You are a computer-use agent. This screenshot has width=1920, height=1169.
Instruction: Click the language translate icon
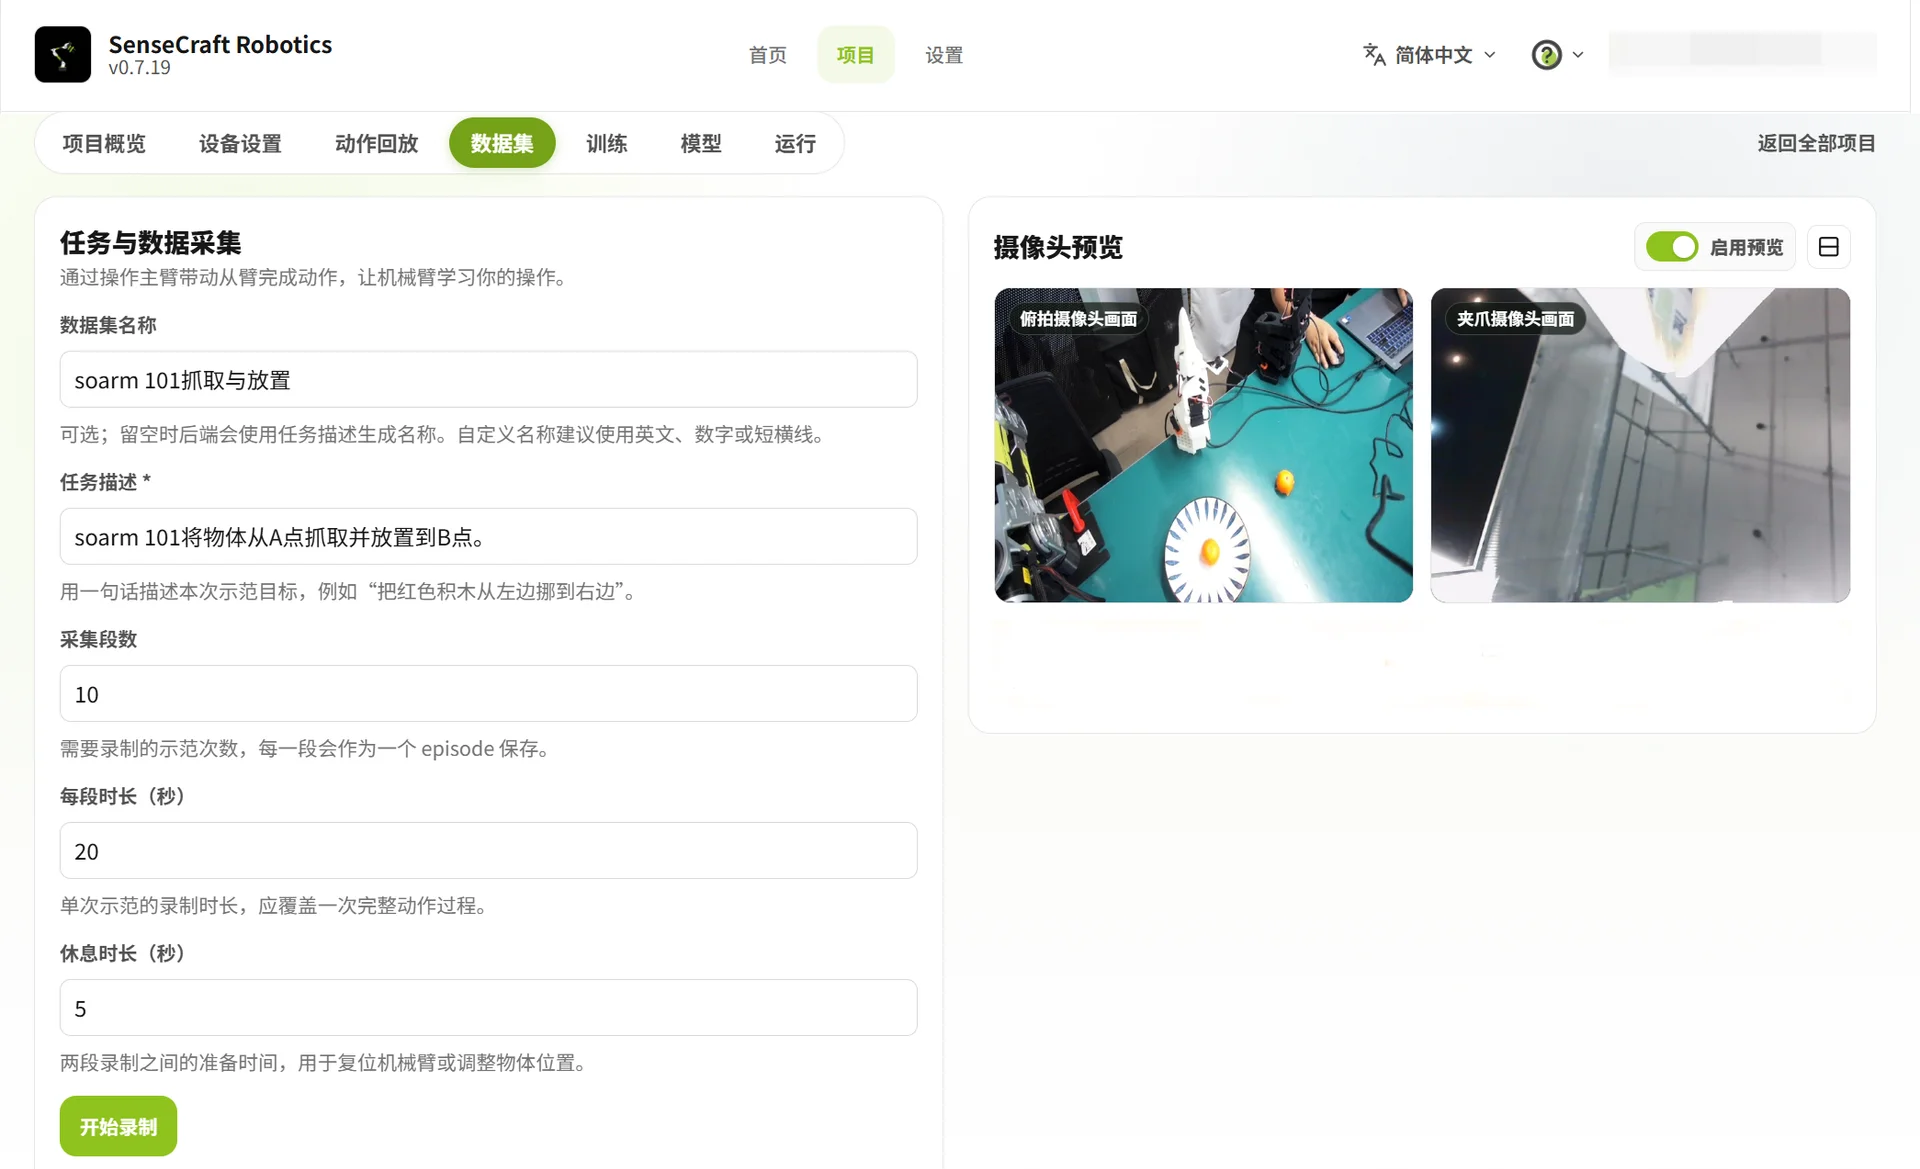(1374, 54)
